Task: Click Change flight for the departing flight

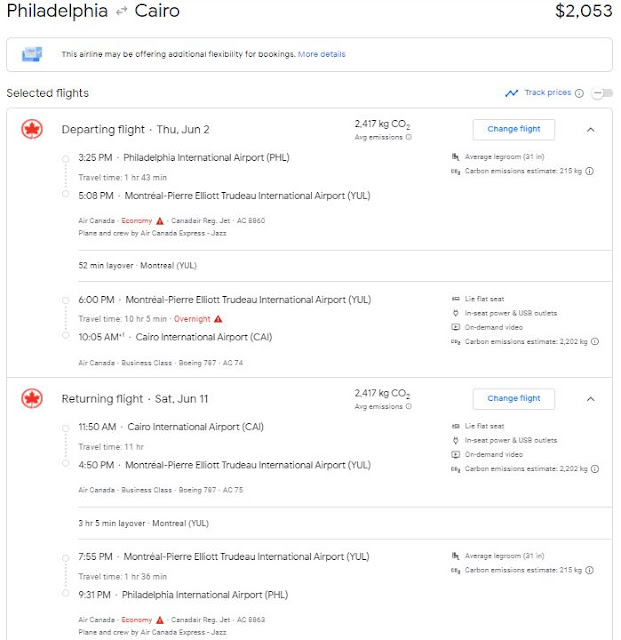Action: [x=513, y=129]
